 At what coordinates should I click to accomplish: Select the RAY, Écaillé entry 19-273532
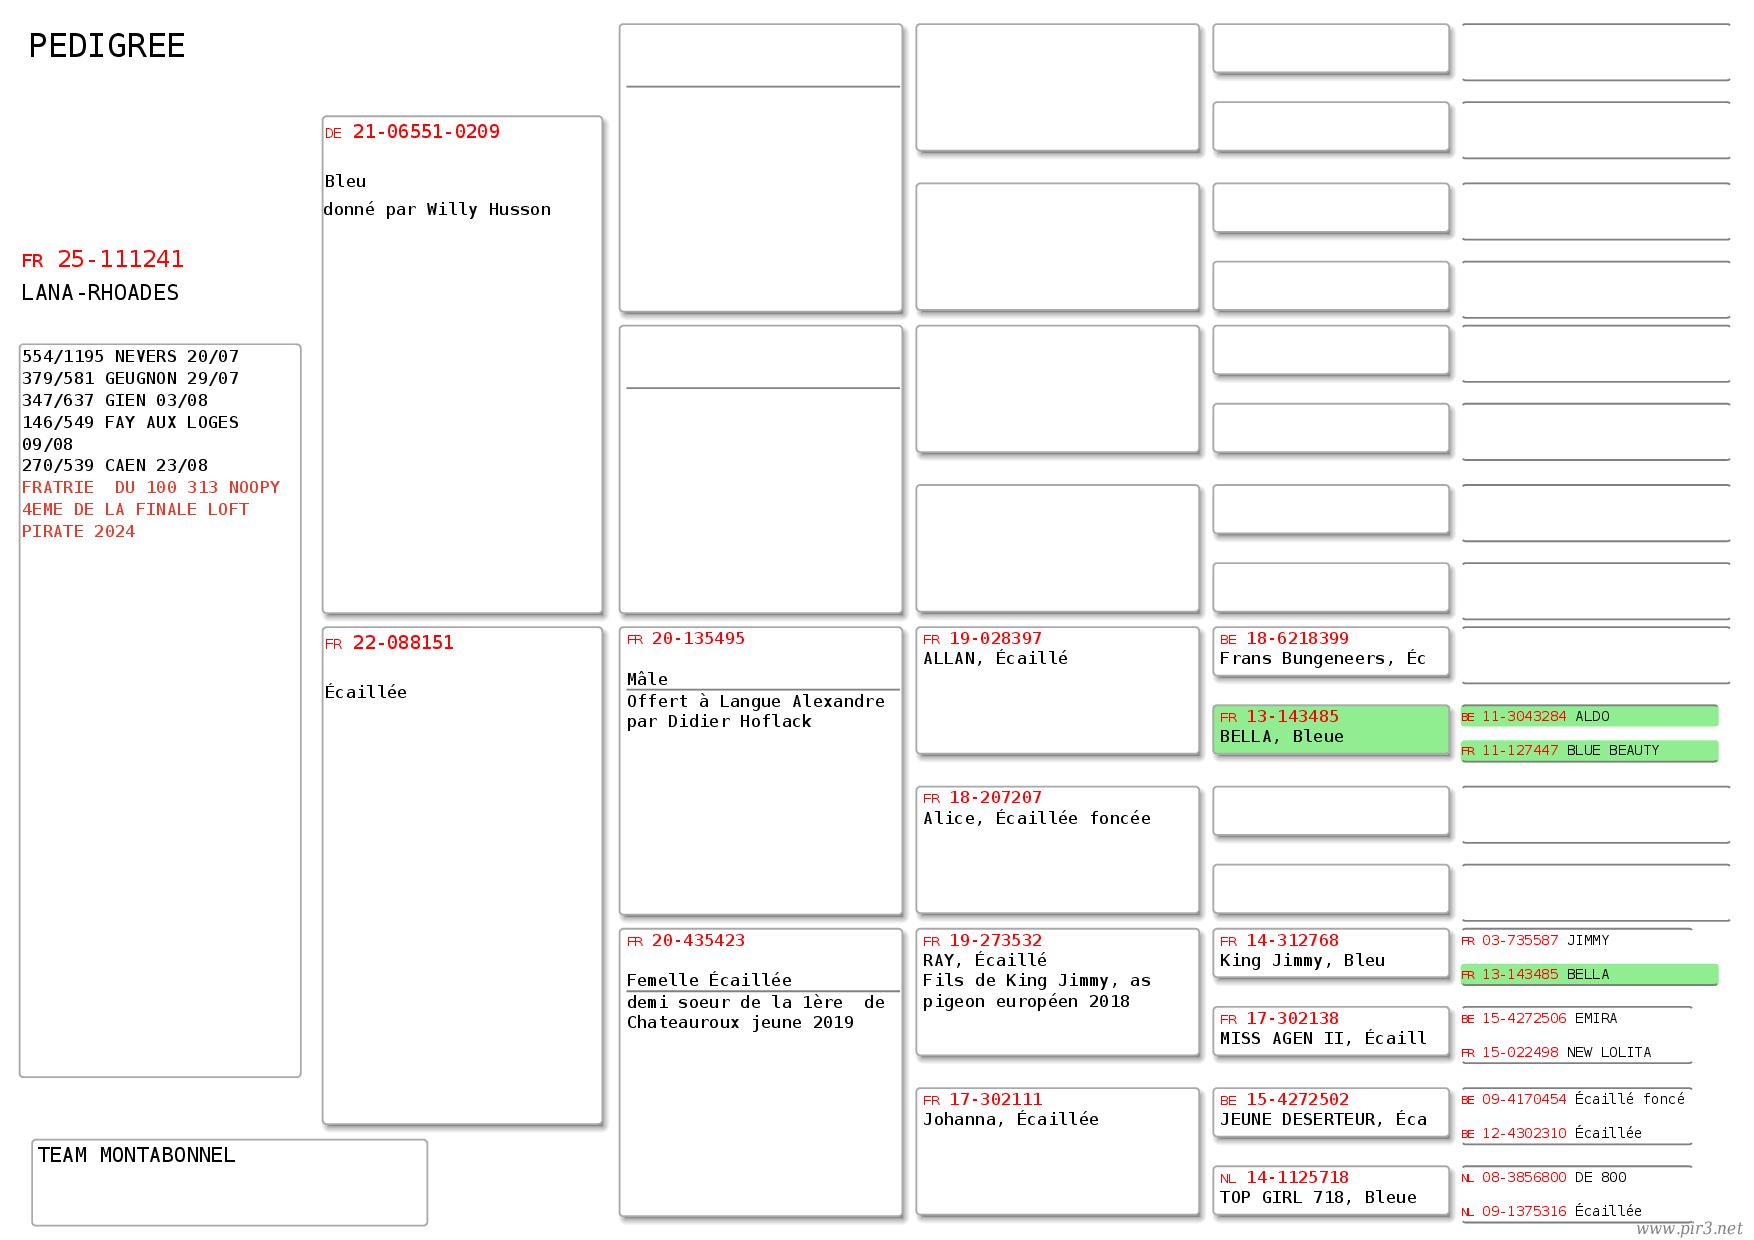click(1057, 991)
